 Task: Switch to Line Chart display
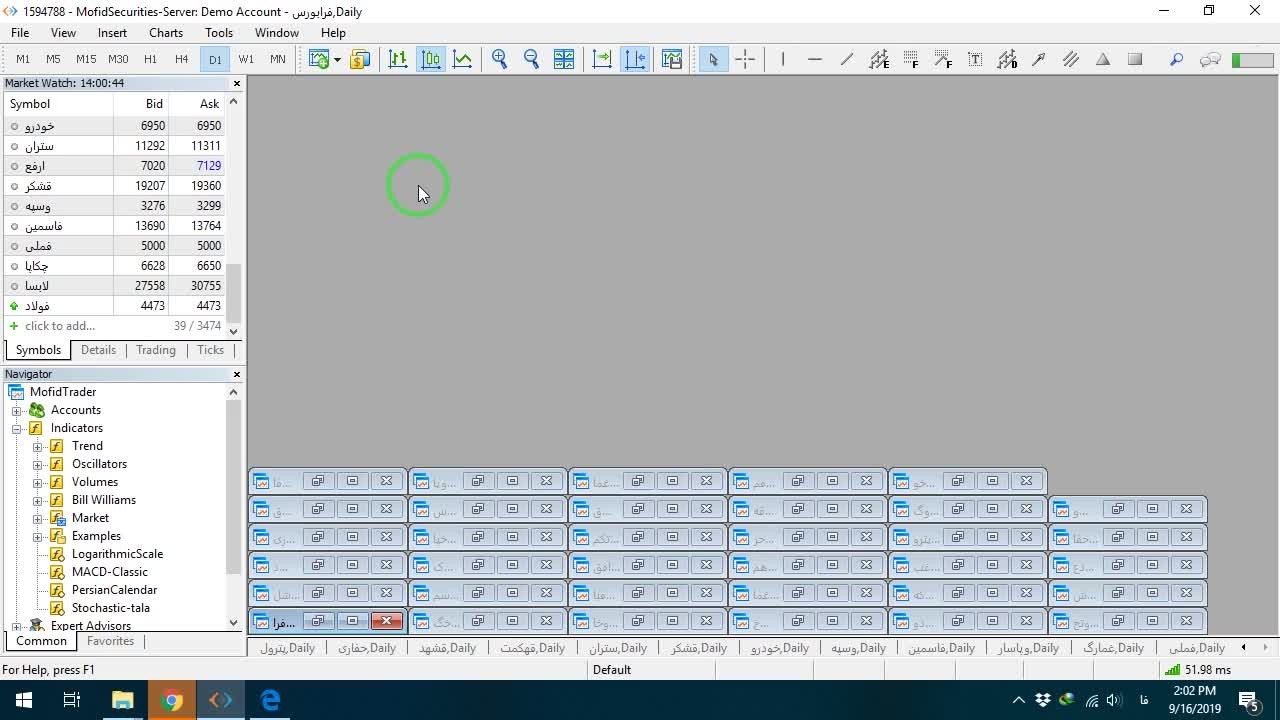(x=462, y=59)
